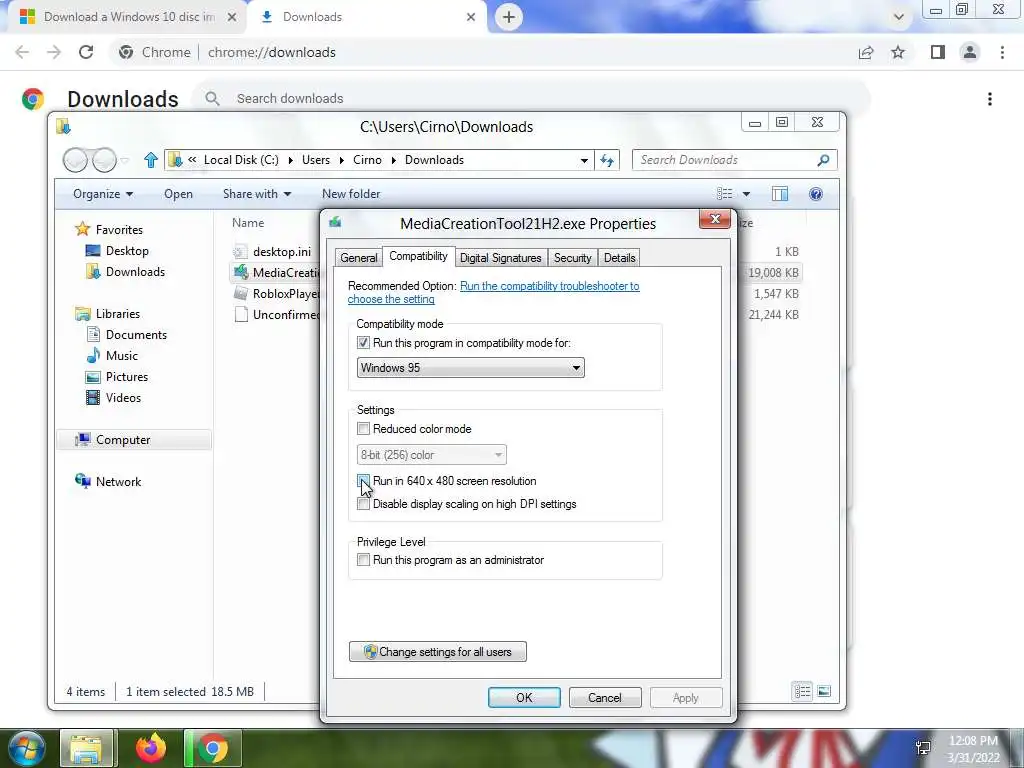Bookmark this page with the star icon
This screenshot has height=768, width=1024.
click(x=898, y=52)
